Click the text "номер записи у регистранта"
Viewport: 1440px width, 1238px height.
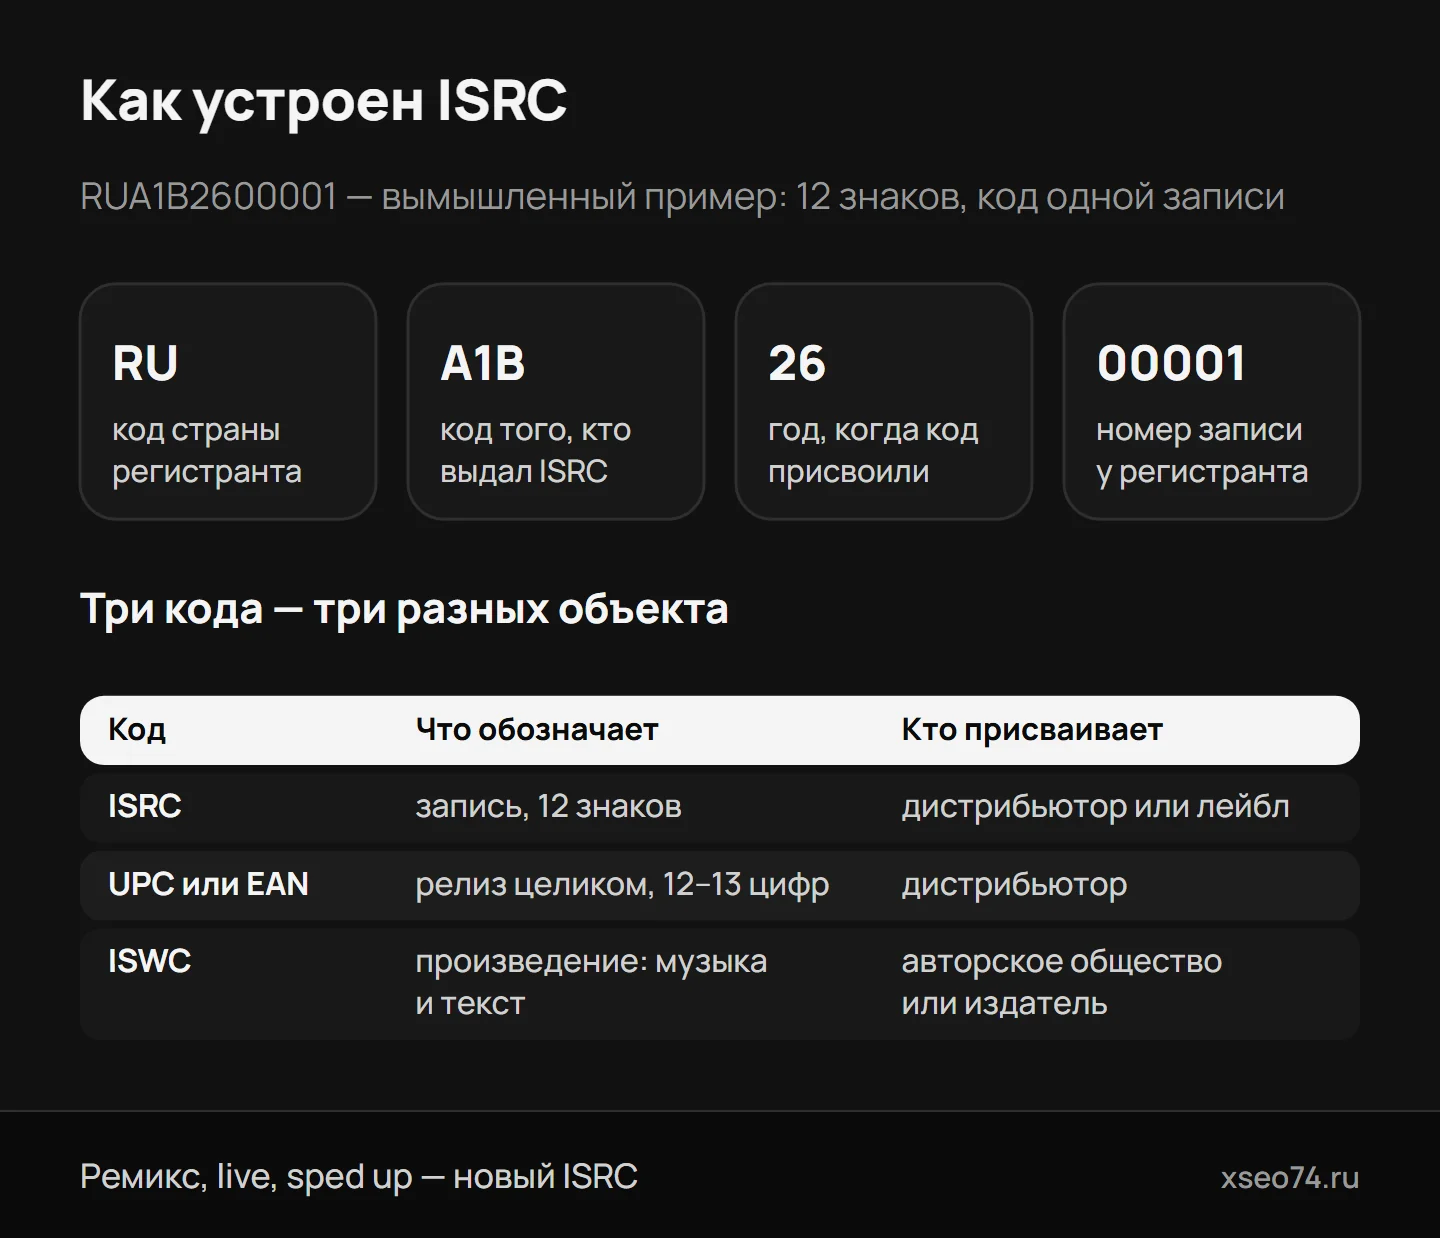[x=1202, y=450]
